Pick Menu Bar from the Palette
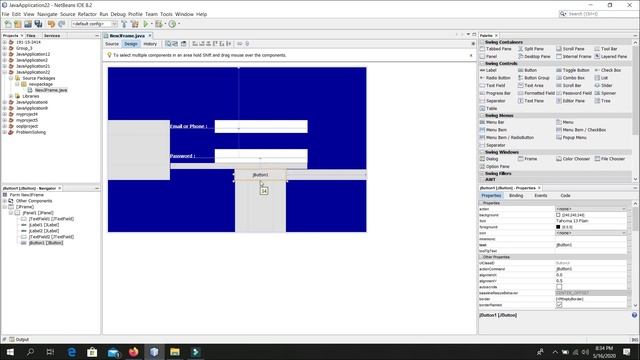This screenshot has height=360, width=640. [492, 122]
